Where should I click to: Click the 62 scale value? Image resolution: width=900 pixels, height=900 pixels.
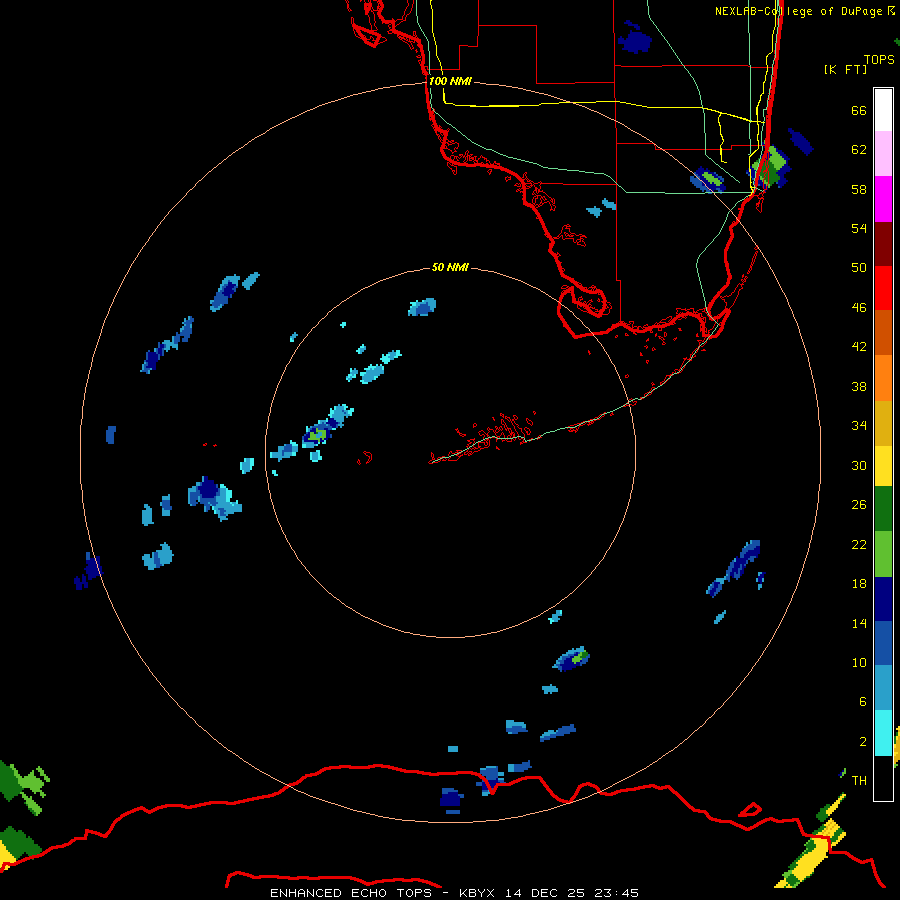click(x=859, y=149)
